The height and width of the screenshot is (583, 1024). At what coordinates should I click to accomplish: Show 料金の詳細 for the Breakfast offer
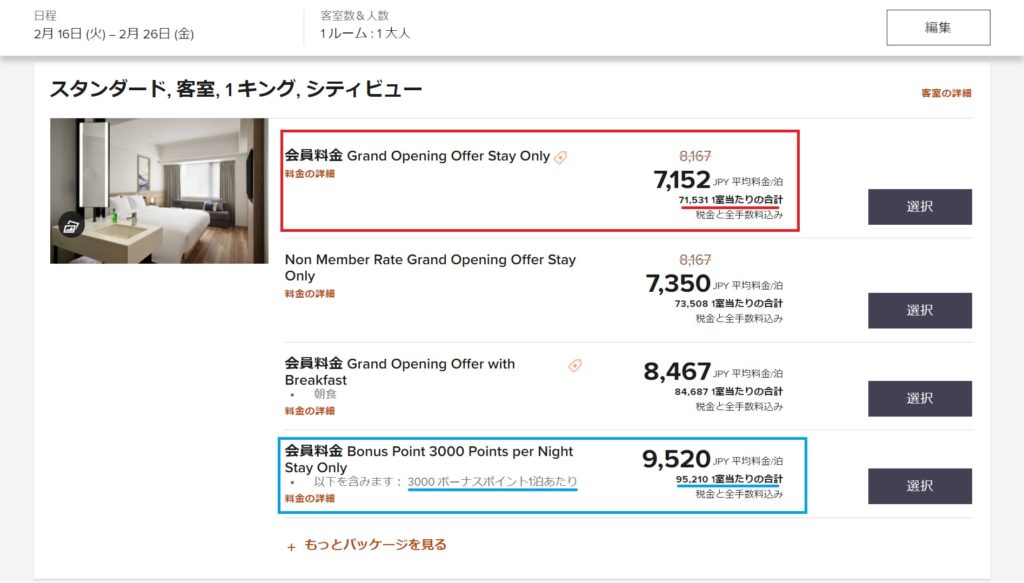coord(310,411)
